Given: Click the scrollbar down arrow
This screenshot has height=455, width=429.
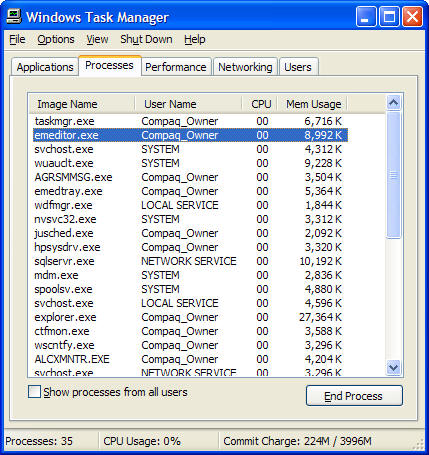Looking at the screenshot, I should tap(393, 367).
